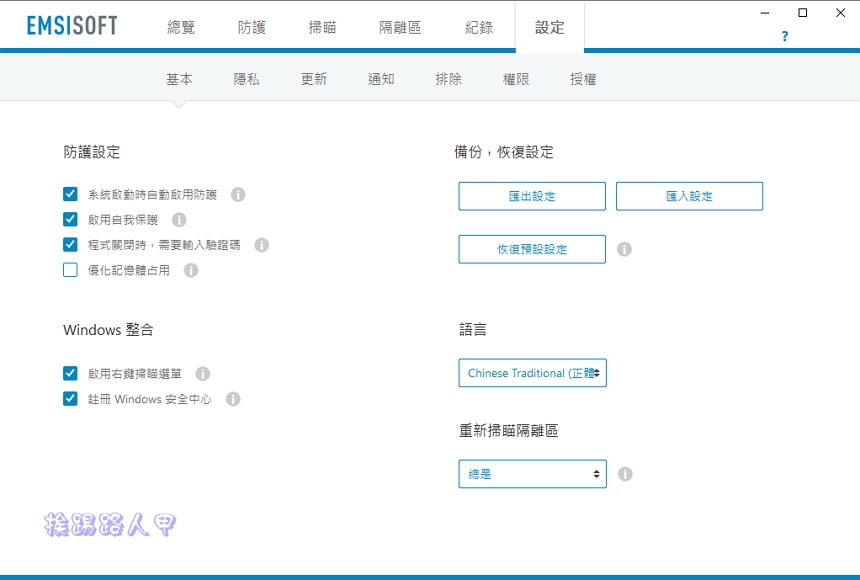Go to the 總覽 main tab

[x=181, y=27]
